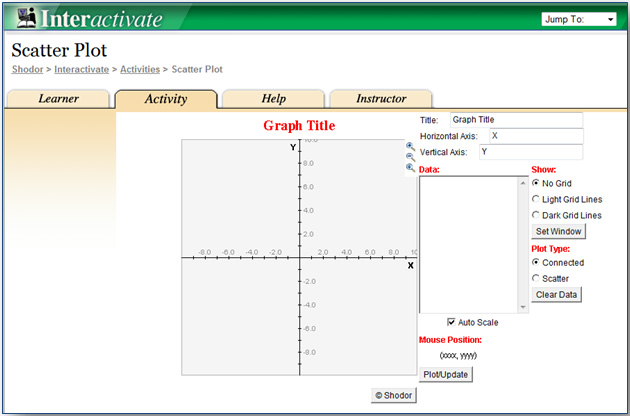Open the Help tab
Screen dimensions: 630x416
[x=274, y=99]
